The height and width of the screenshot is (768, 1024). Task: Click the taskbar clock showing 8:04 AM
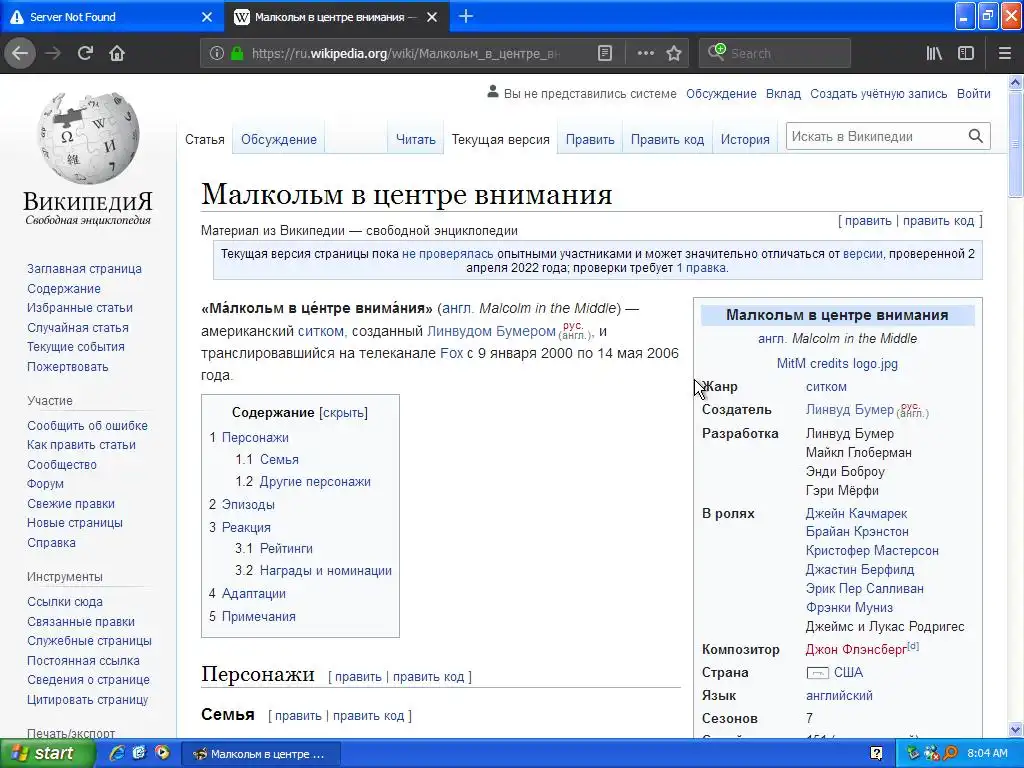987,753
